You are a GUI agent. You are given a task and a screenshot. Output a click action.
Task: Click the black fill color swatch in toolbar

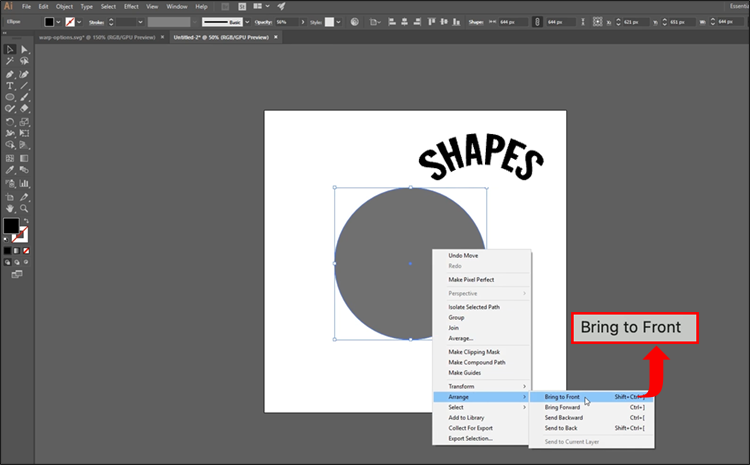[x=11, y=227]
